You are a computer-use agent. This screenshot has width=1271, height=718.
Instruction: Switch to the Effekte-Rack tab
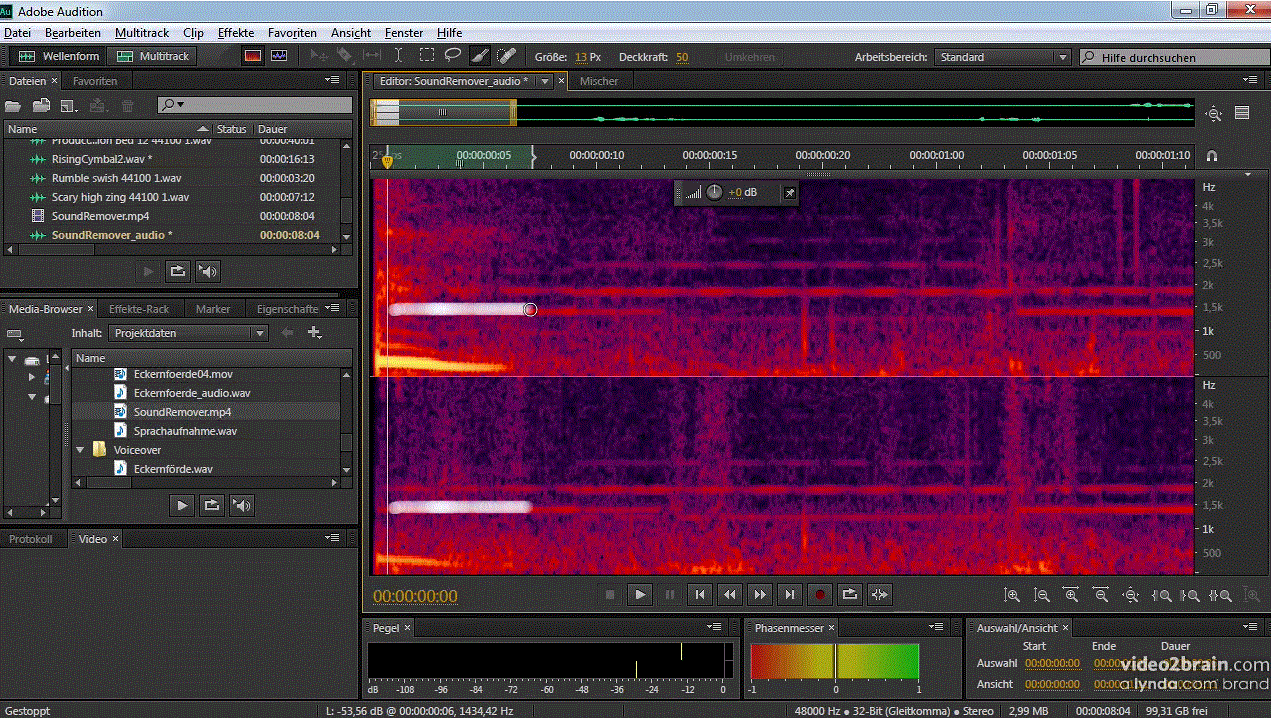[x=139, y=309]
